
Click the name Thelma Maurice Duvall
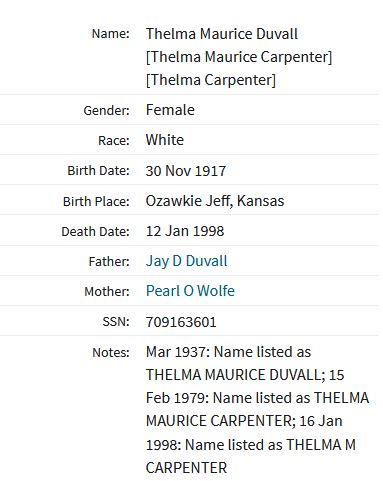click(222, 34)
